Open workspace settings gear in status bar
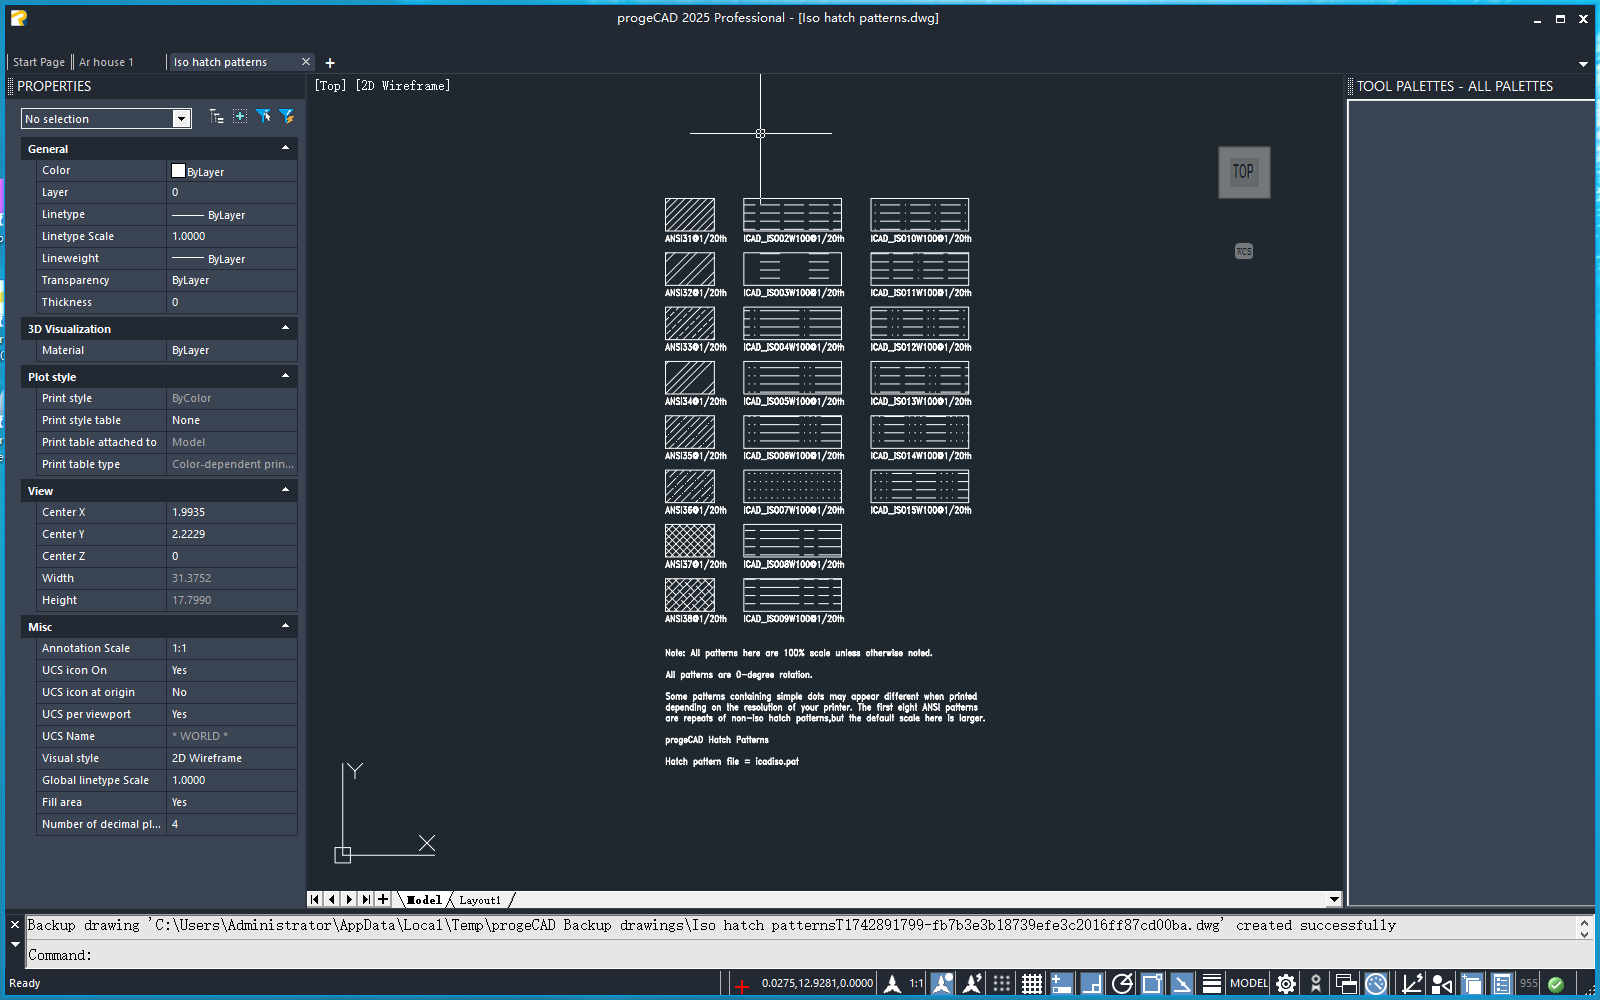The width and height of the screenshot is (1600, 1000). pos(1286,984)
